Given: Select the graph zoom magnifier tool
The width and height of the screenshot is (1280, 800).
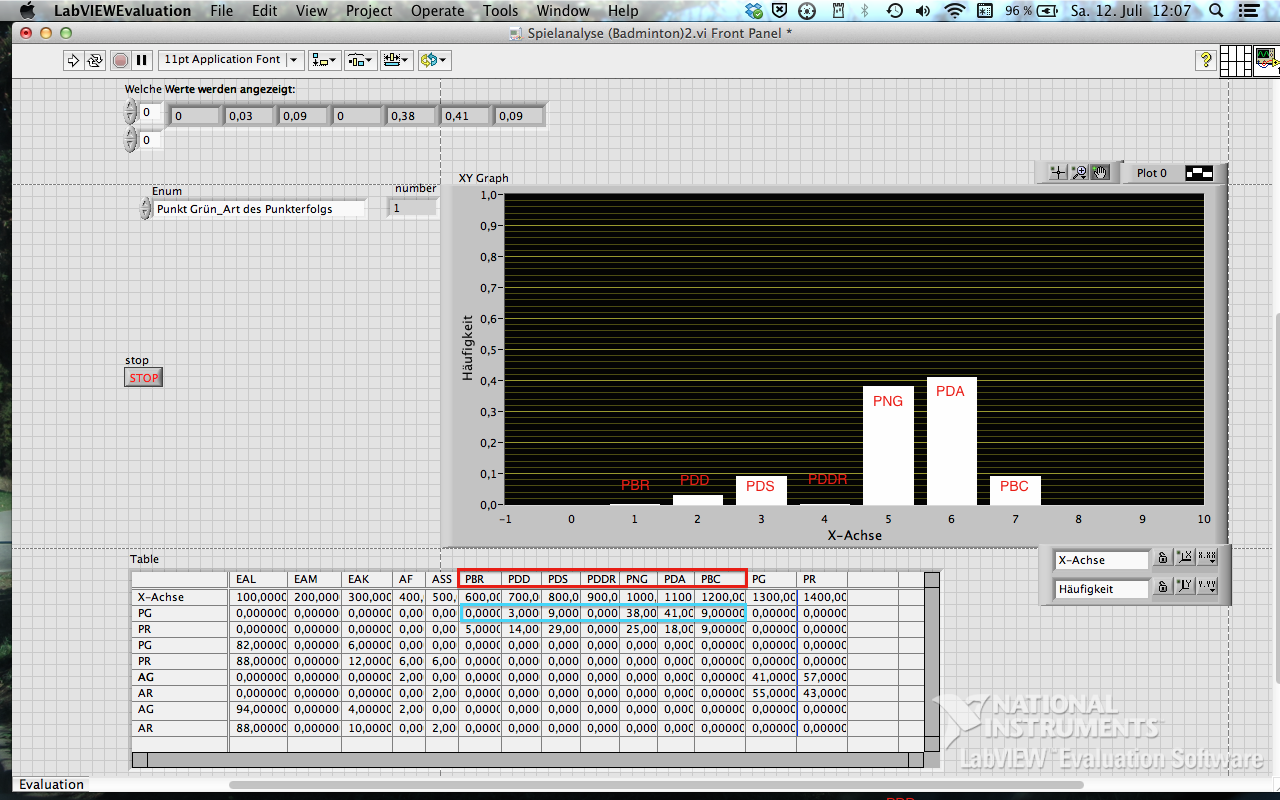Looking at the screenshot, I should coord(1079,173).
